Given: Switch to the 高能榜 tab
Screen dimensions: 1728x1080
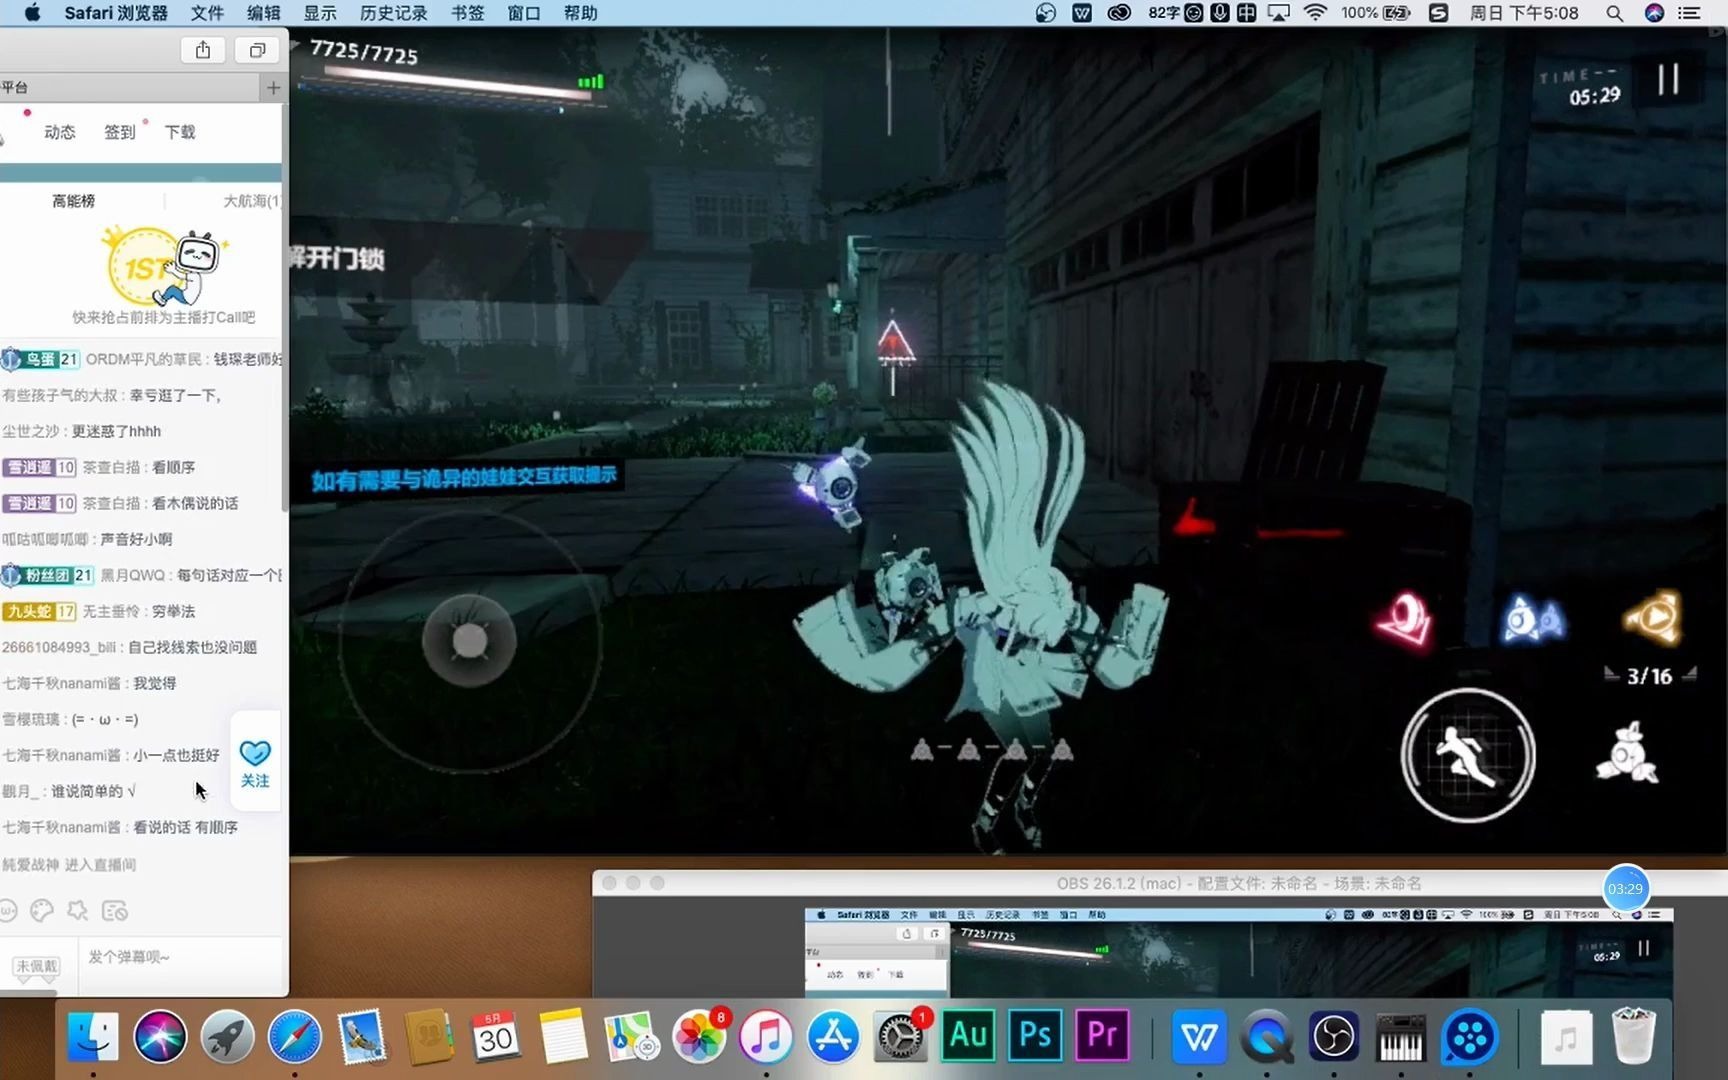Looking at the screenshot, I should tap(73, 201).
